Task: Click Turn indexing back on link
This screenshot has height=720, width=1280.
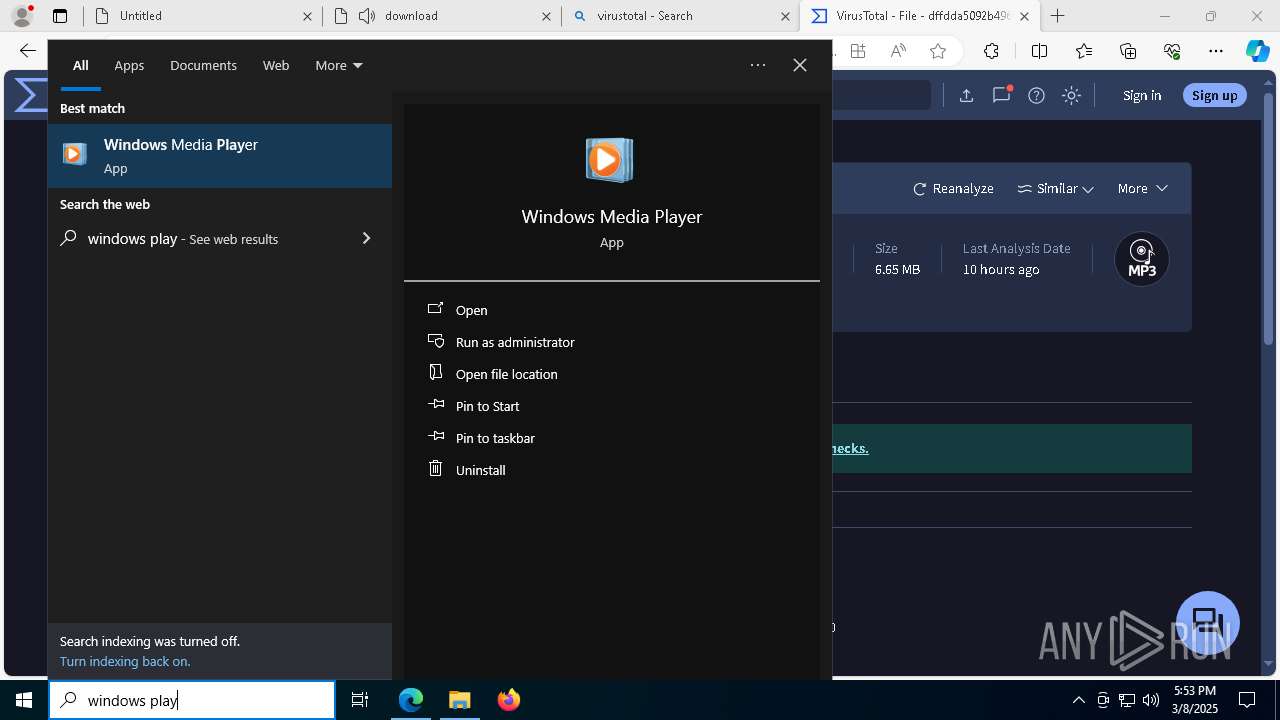Action: (x=125, y=661)
